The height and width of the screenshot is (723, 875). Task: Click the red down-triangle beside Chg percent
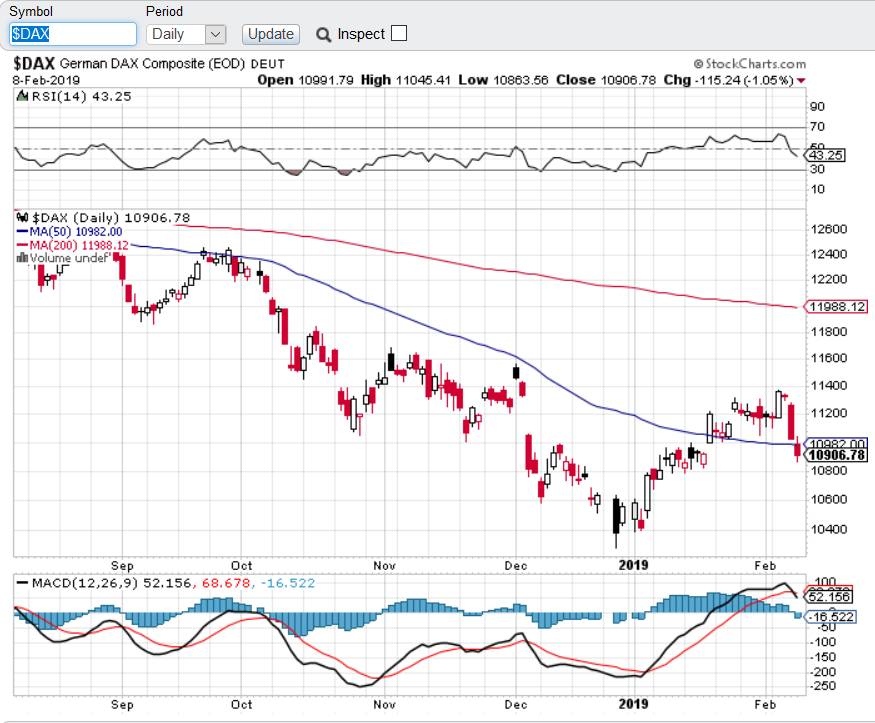point(802,80)
